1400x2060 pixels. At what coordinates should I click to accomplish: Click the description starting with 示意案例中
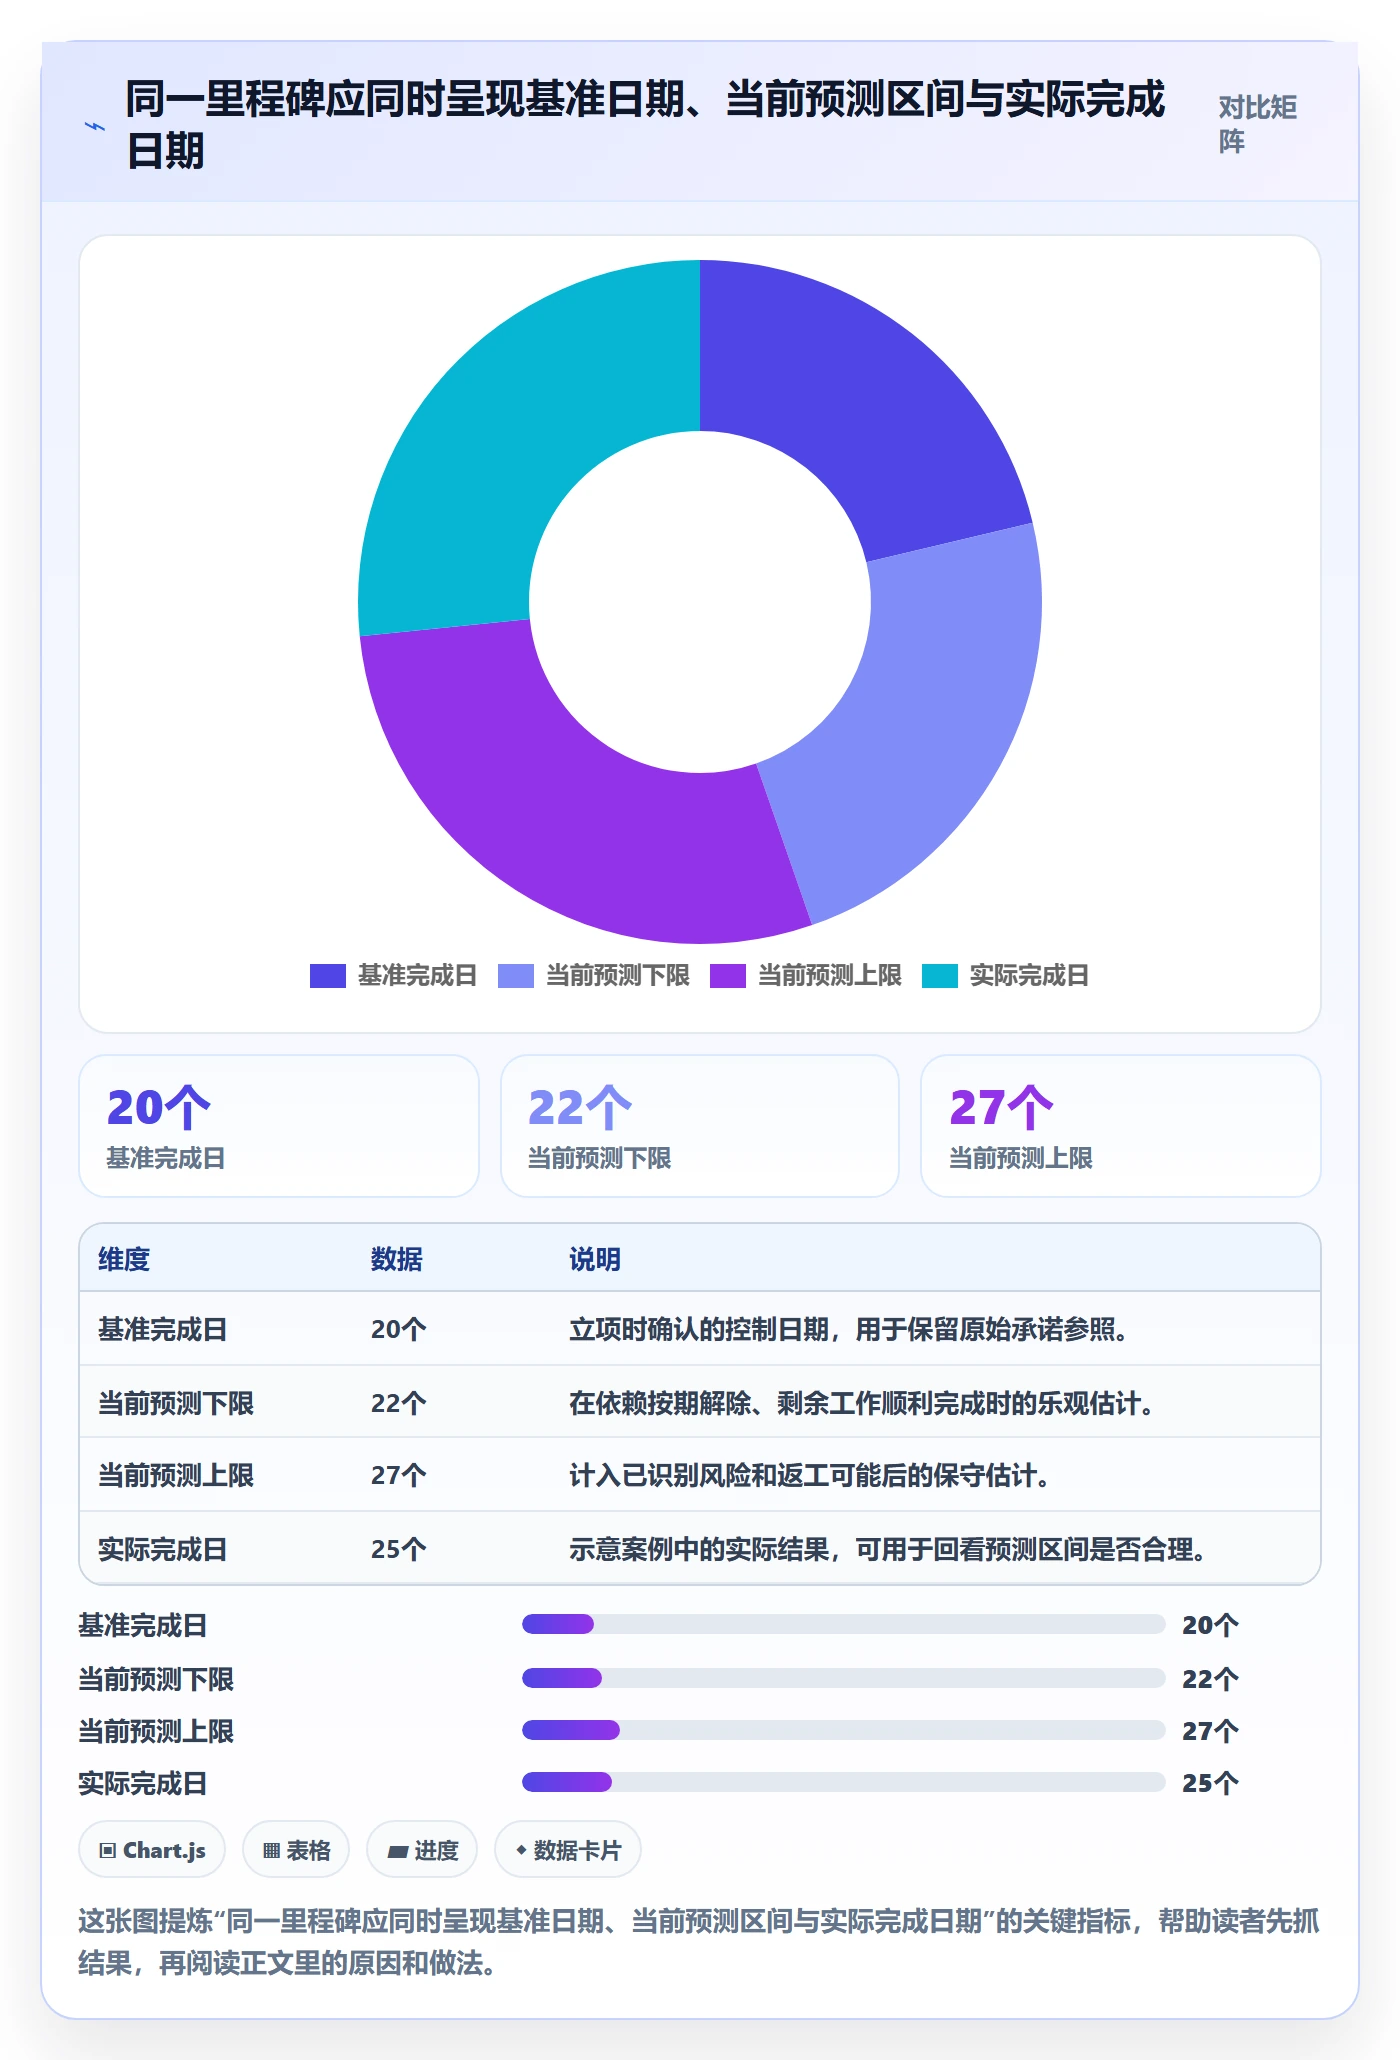click(x=888, y=1549)
